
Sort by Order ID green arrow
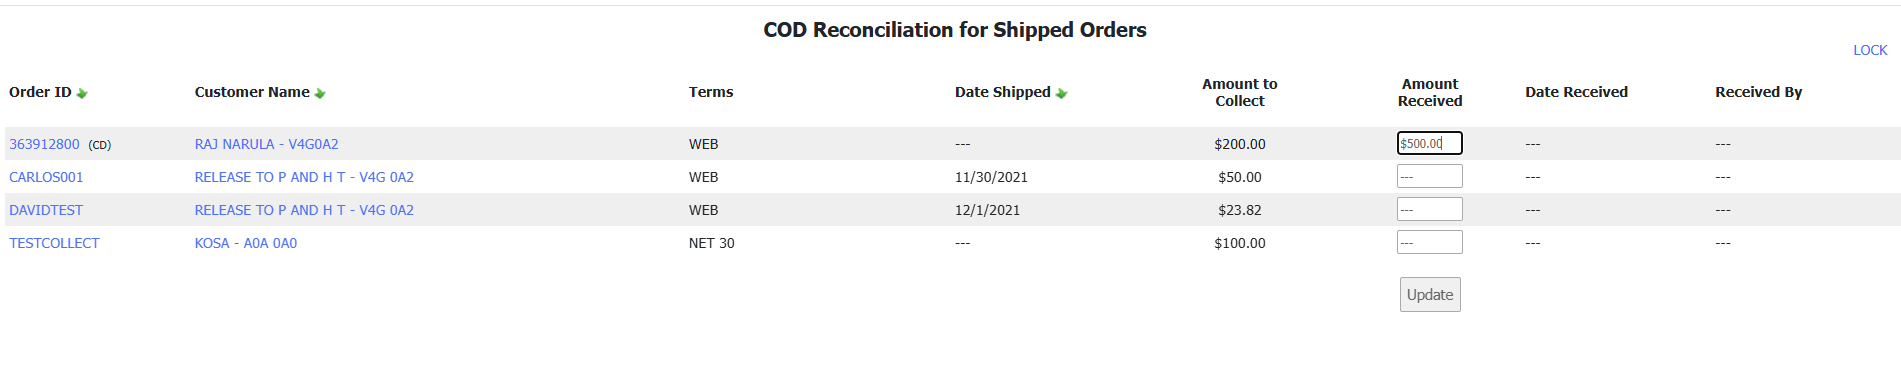coord(82,93)
